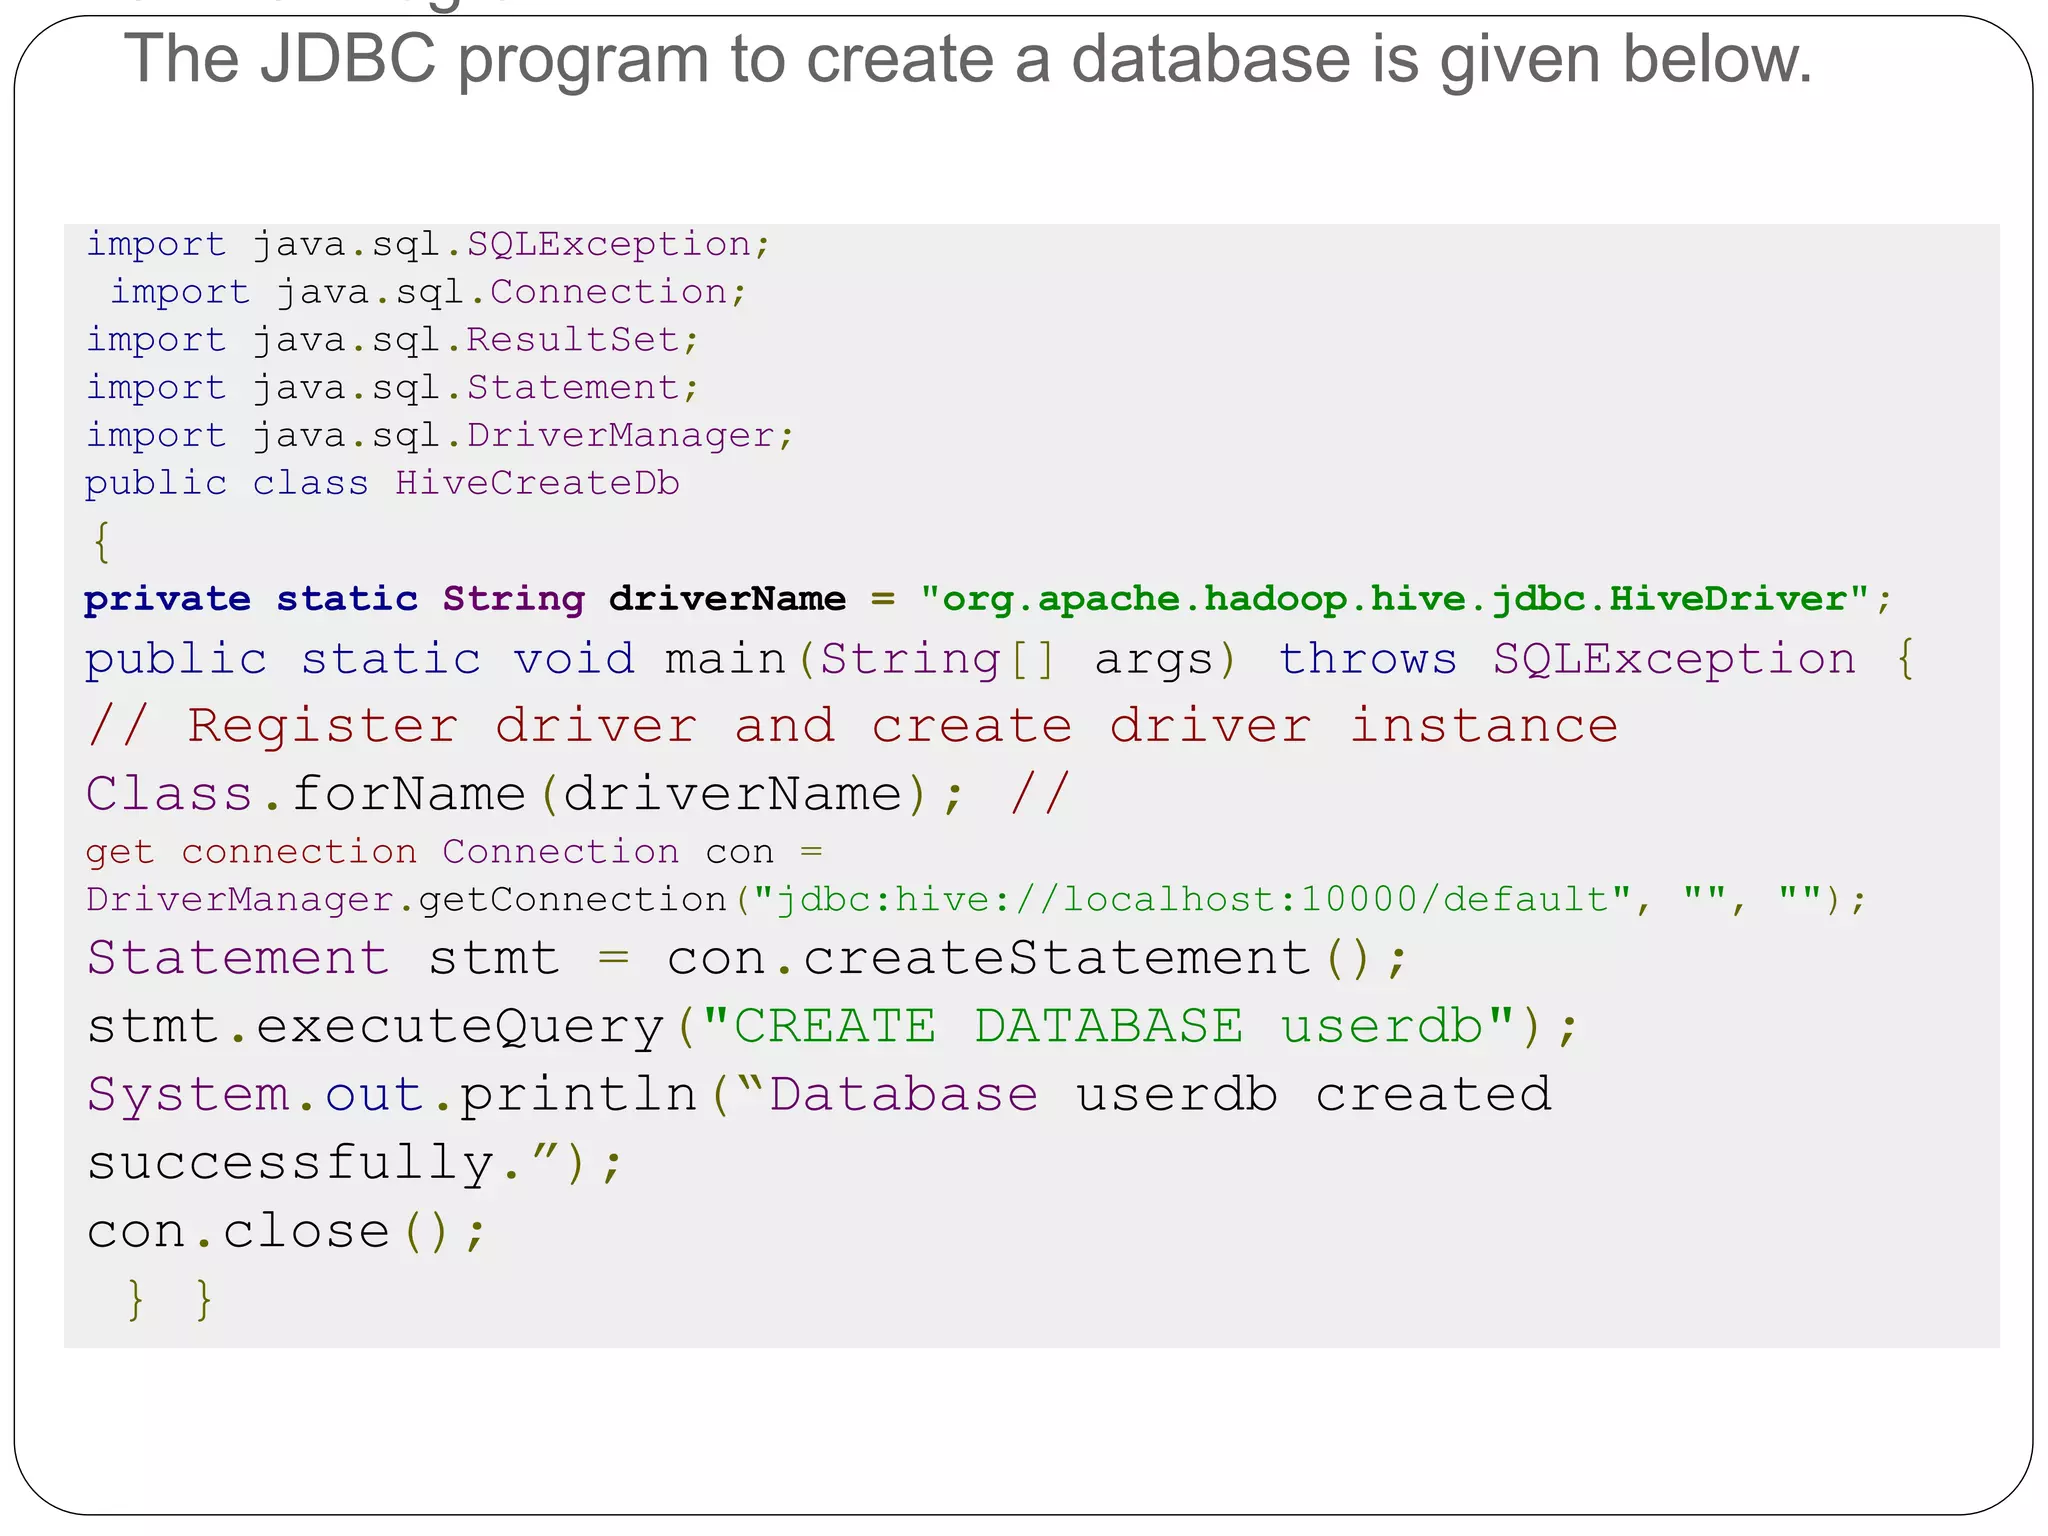
Task: Click the 'con.close();' line
Action: click(x=286, y=1231)
